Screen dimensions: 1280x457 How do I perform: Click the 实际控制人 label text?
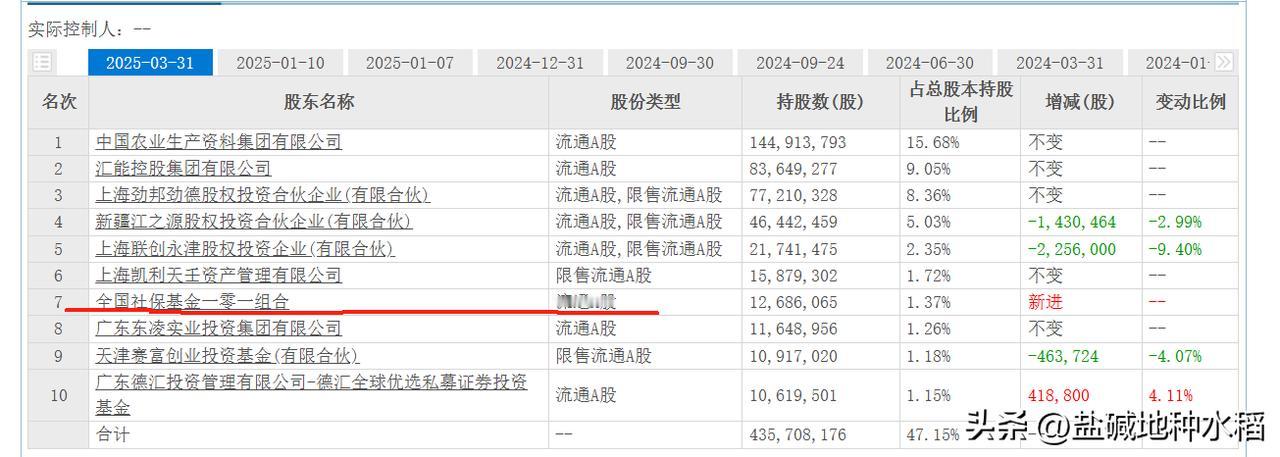(75, 29)
